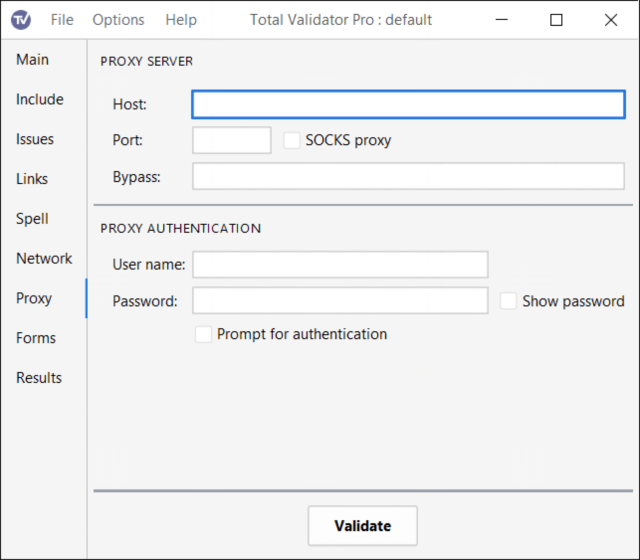Switch to the Main tab
Viewport: 640px width, 560px height.
point(32,60)
